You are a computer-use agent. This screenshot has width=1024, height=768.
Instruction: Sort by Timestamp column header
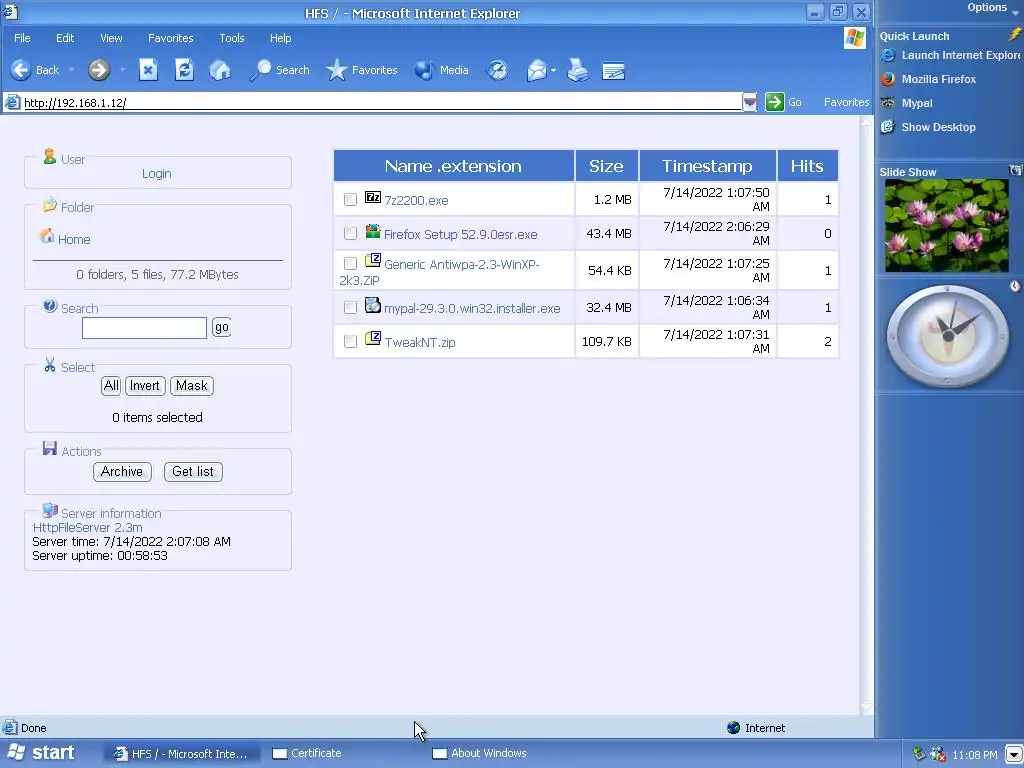pos(707,166)
